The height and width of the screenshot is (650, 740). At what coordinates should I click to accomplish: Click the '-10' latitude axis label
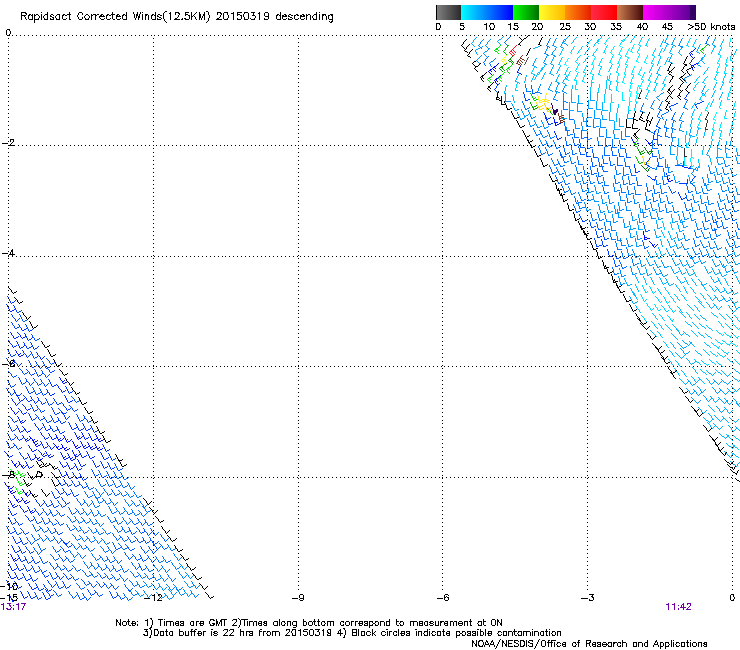(x=9, y=586)
